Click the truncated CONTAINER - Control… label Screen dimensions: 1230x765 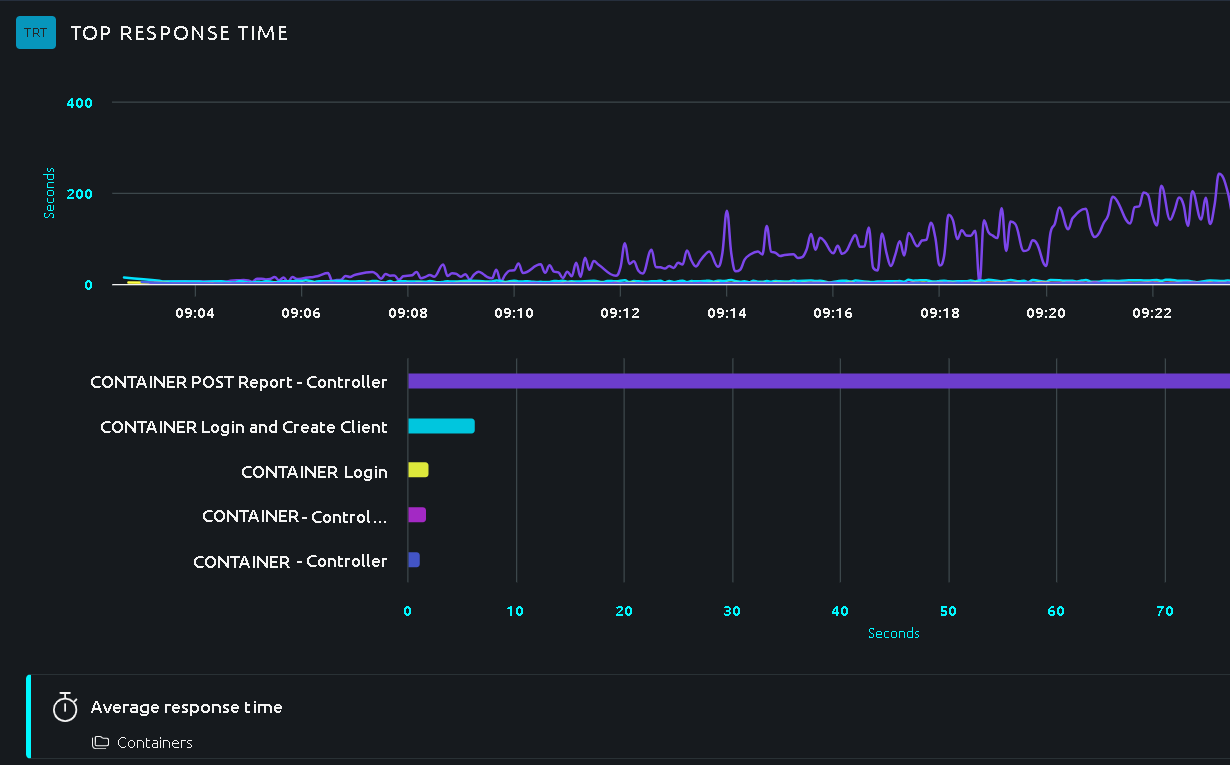pos(294,517)
